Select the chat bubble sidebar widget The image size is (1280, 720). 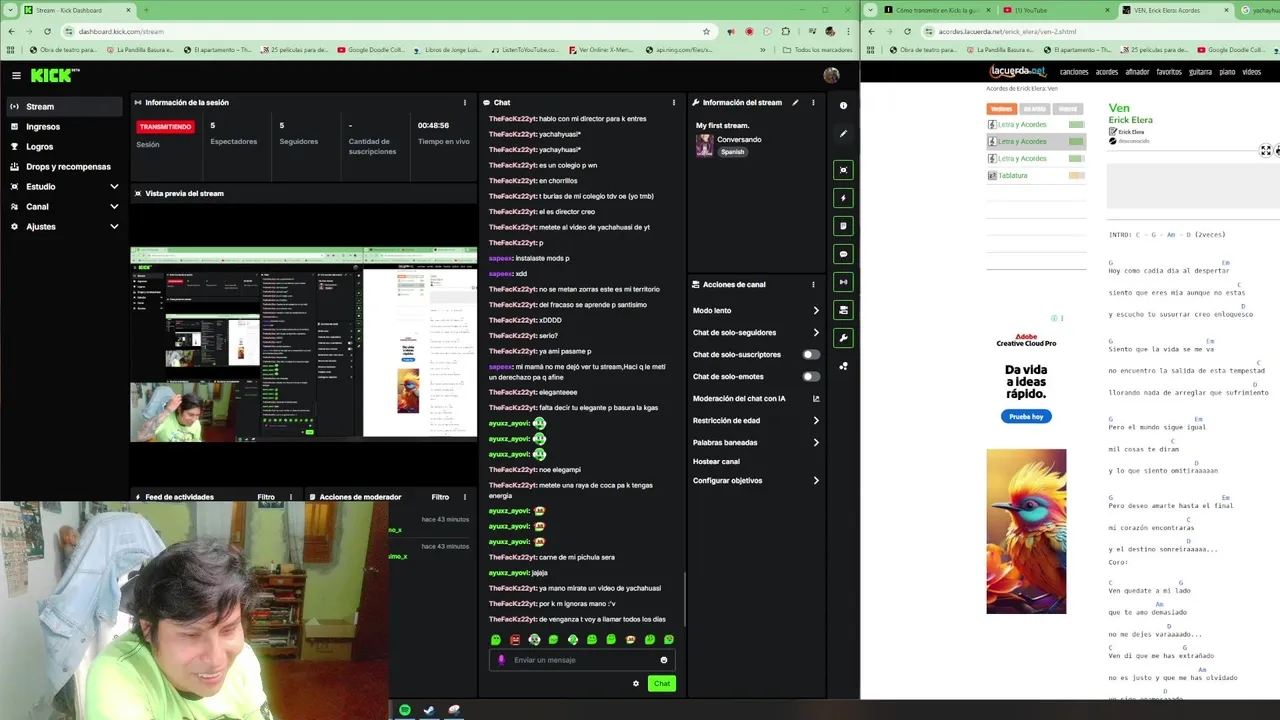(x=843, y=254)
